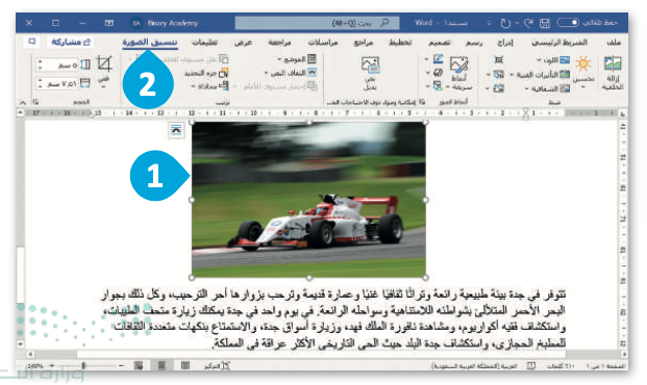Click the Share button
The height and width of the screenshot is (385, 647).
(71, 42)
